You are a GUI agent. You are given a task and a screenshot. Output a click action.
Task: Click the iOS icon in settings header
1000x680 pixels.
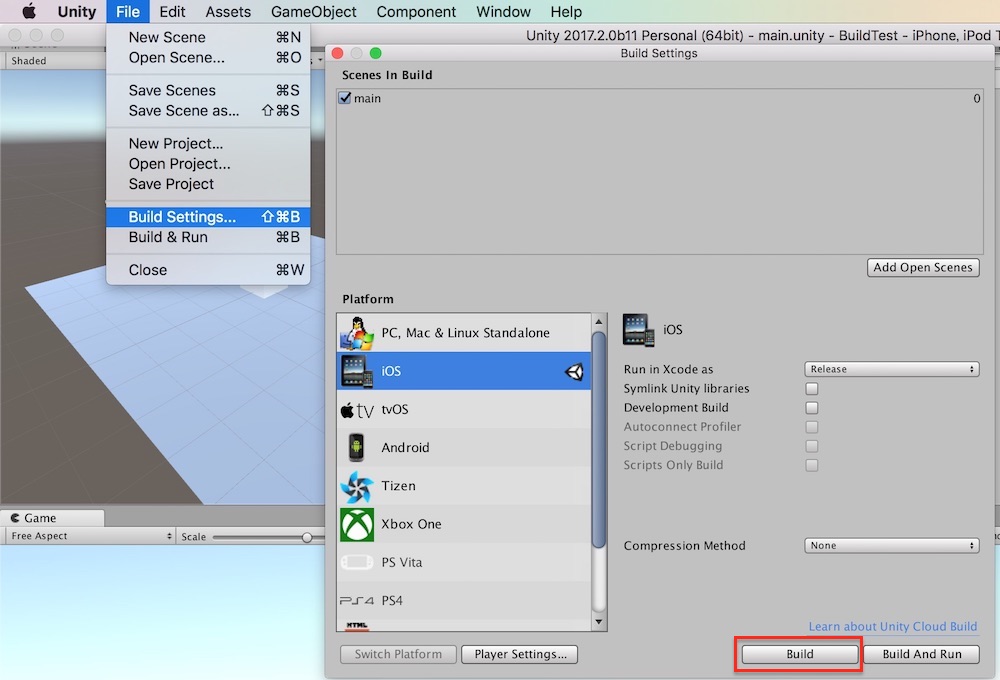click(x=638, y=330)
